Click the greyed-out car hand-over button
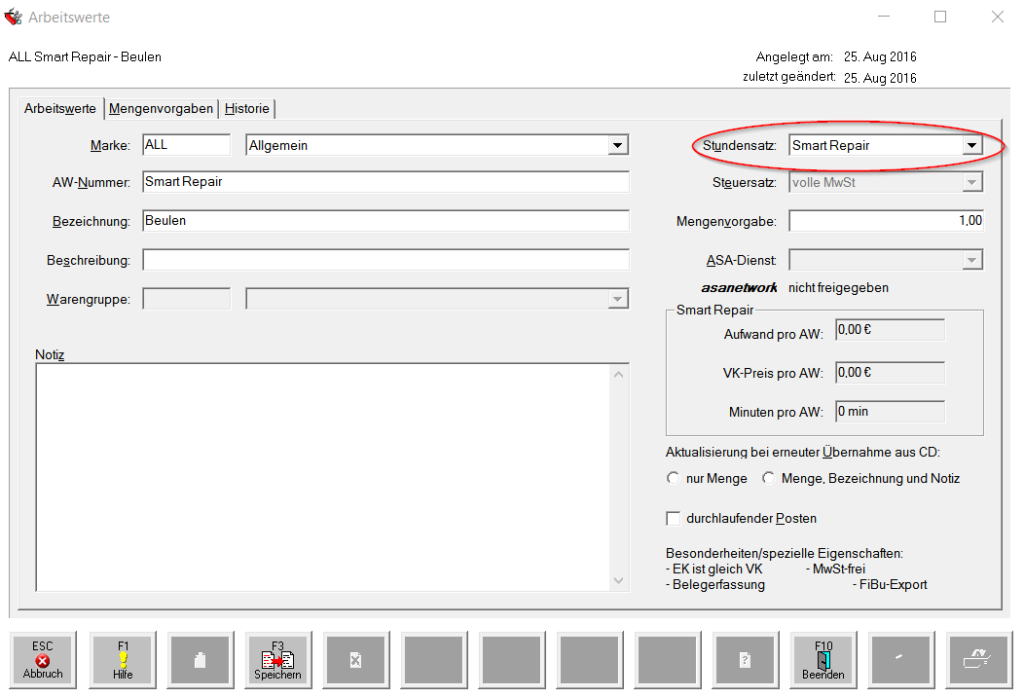Screen dimensions: 1024x698 [978, 659]
